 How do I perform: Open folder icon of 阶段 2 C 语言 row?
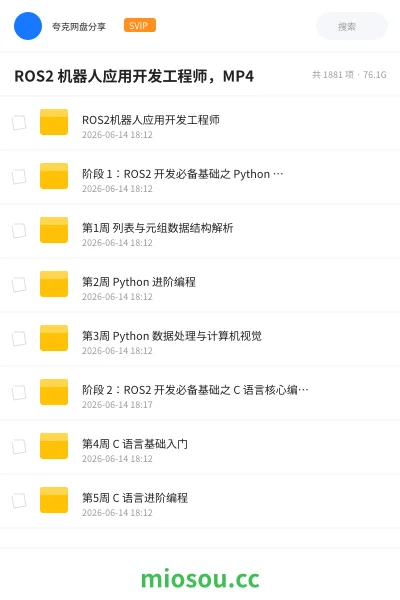(54, 392)
